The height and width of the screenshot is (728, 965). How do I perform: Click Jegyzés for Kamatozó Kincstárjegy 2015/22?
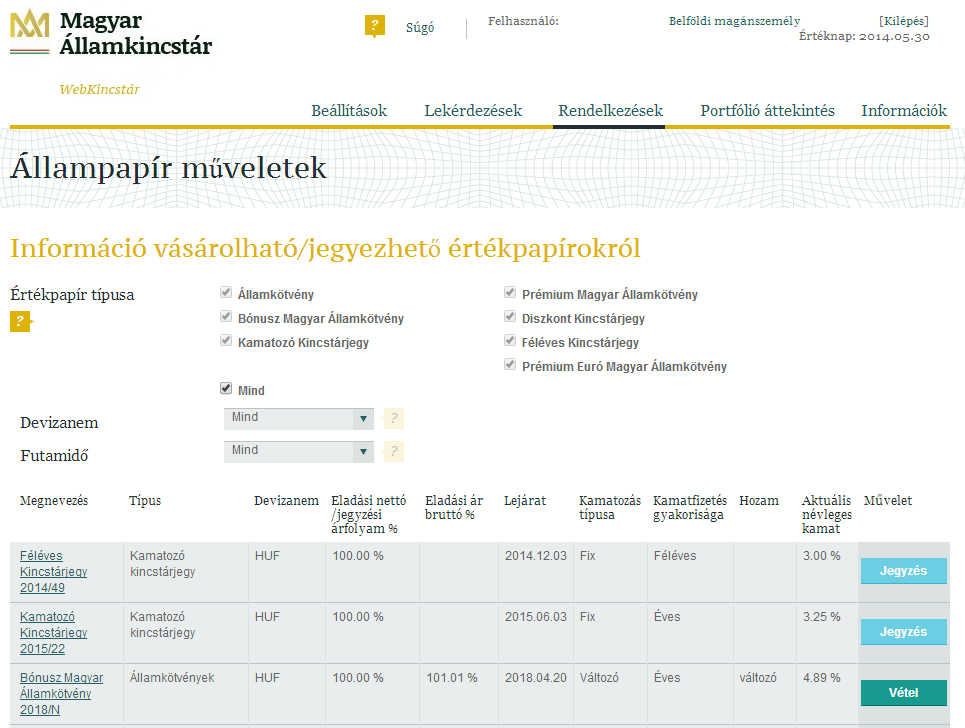pos(903,632)
